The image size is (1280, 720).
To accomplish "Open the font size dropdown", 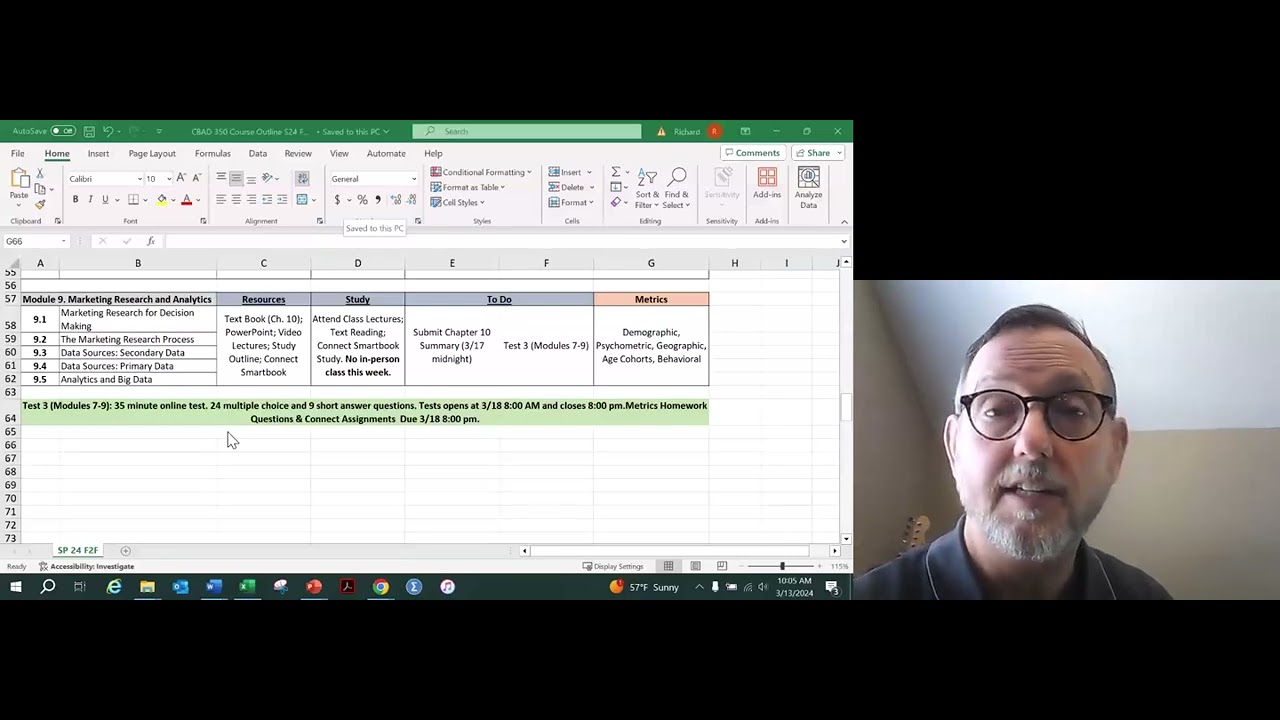I will tap(168, 179).
